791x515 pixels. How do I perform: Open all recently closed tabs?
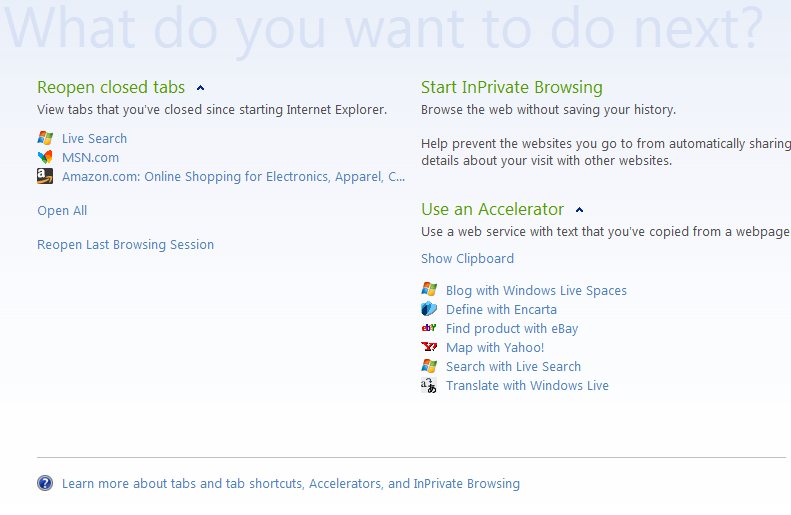coord(62,210)
